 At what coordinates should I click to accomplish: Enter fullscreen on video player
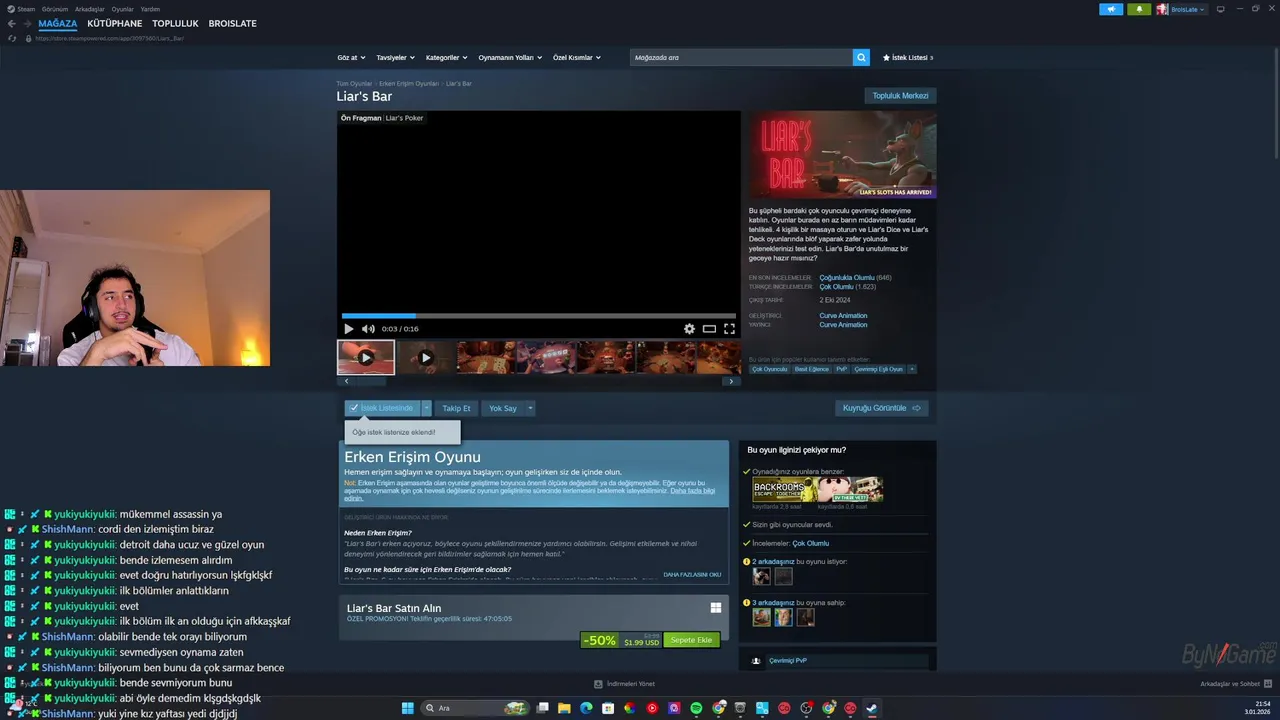(729, 329)
